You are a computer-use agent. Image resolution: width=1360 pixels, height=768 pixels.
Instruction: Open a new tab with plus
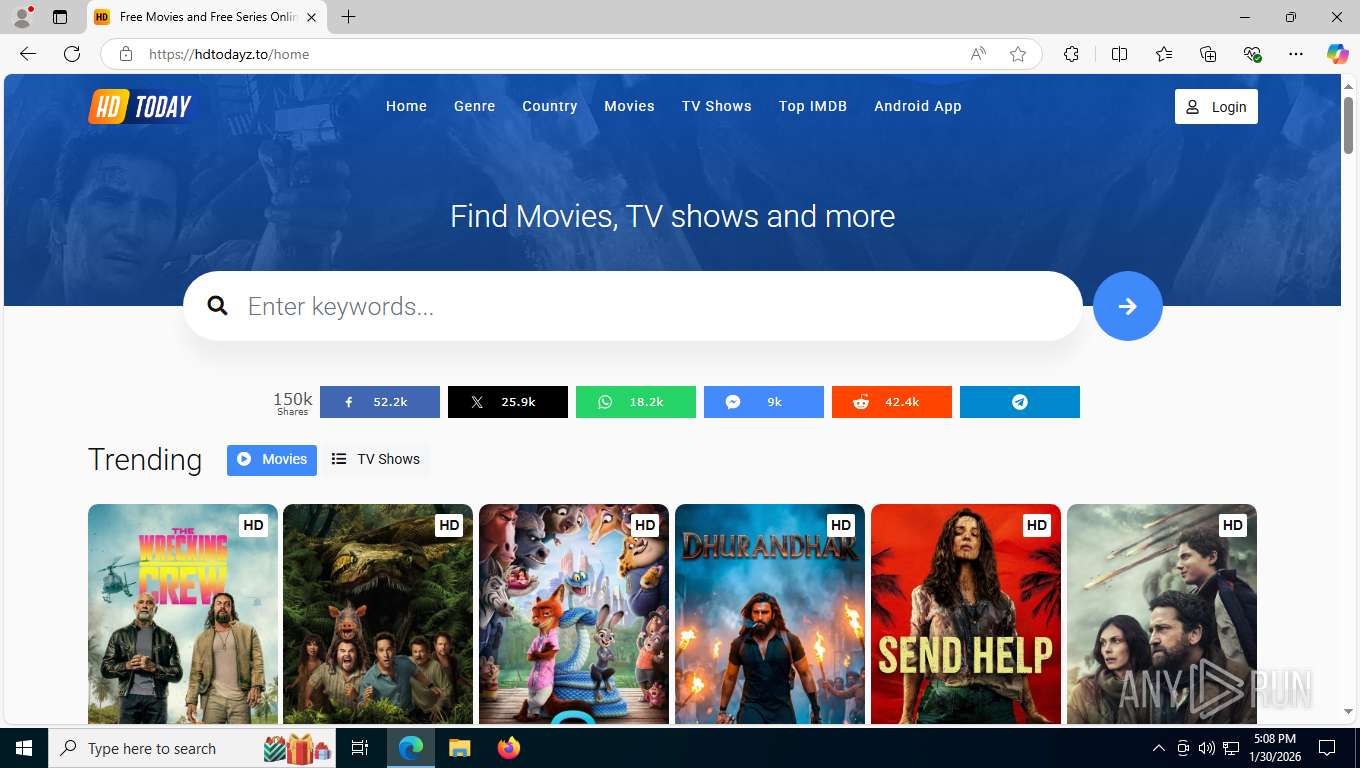tap(348, 17)
